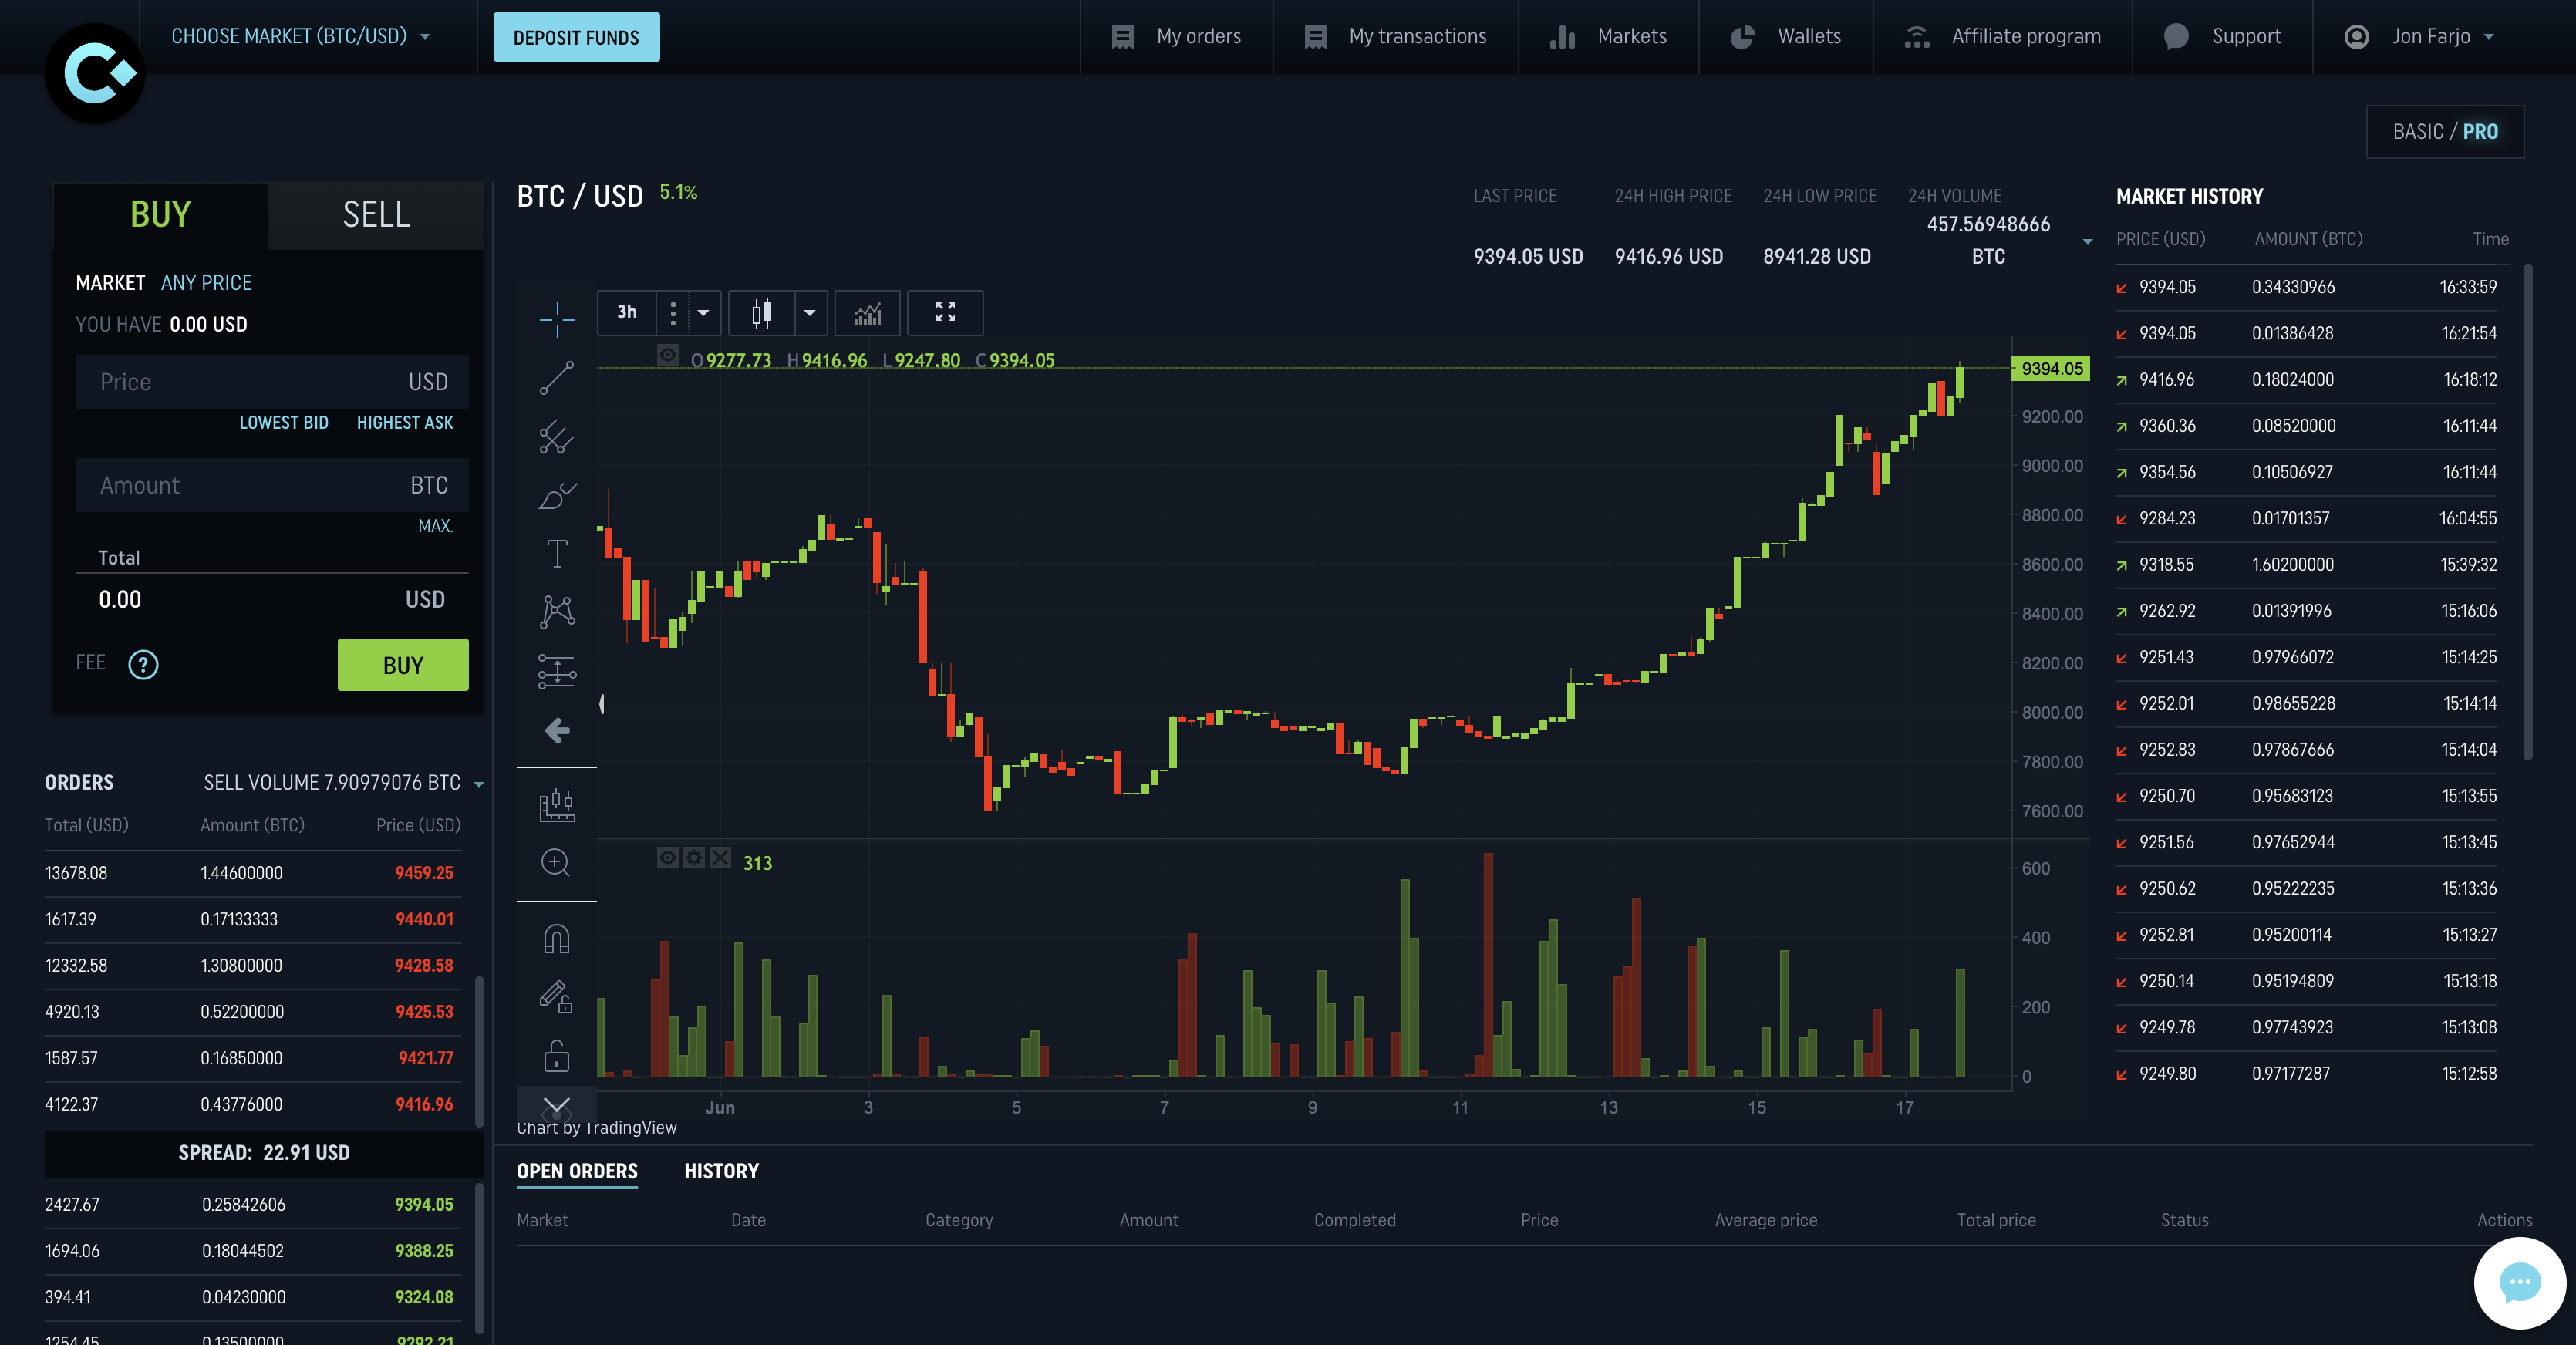Click the chart zoom-in magnifier icon

click(x=555, y=862)
